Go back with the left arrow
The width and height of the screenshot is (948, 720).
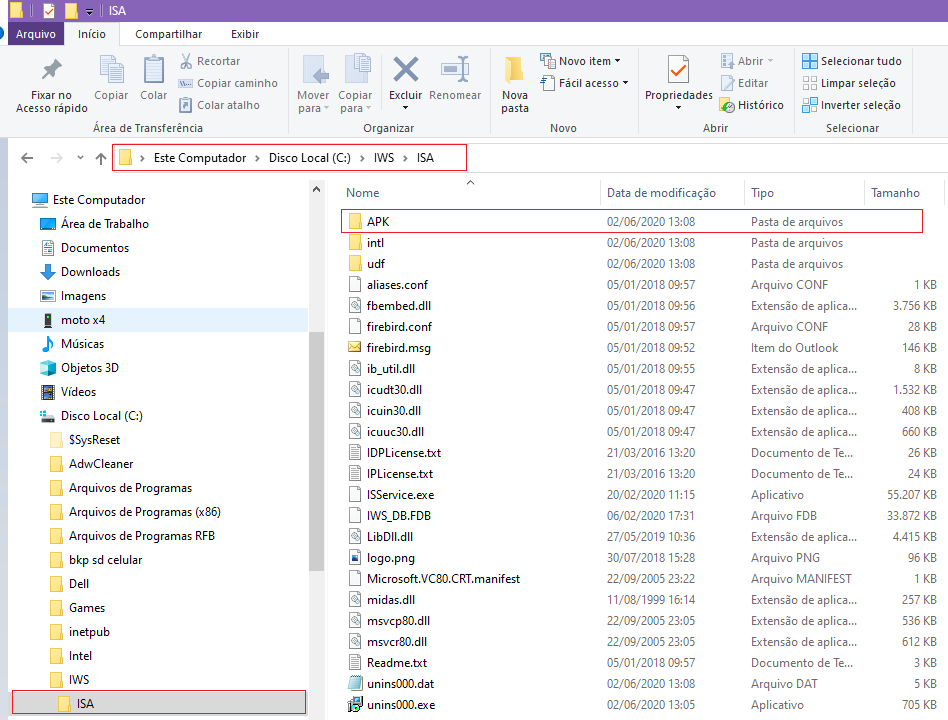(x=27, y=158)
